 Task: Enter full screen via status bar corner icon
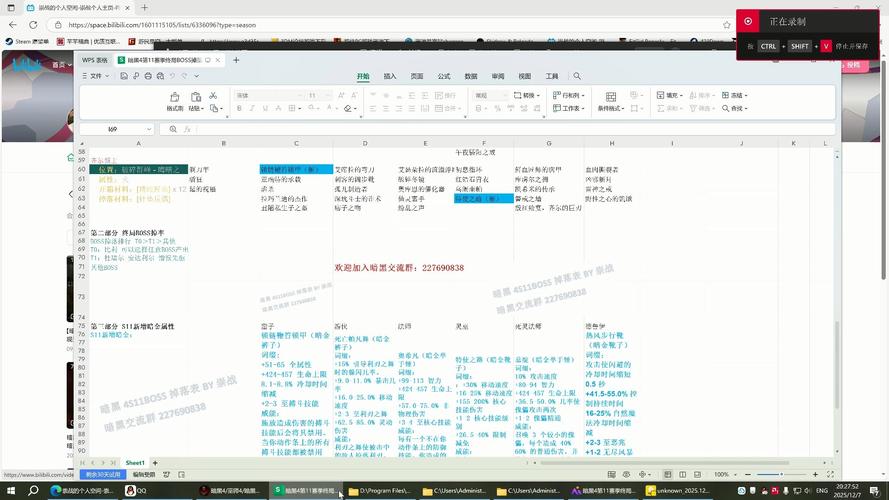click(x=830, y=474)
